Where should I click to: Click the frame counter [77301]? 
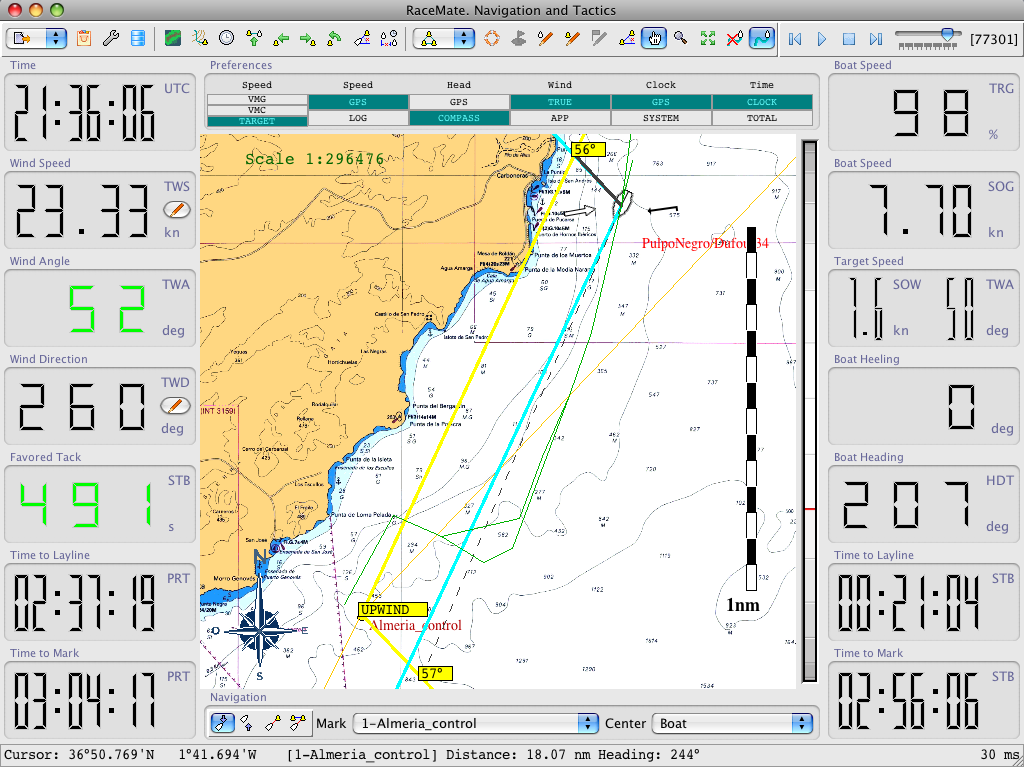tap(993, 39)
